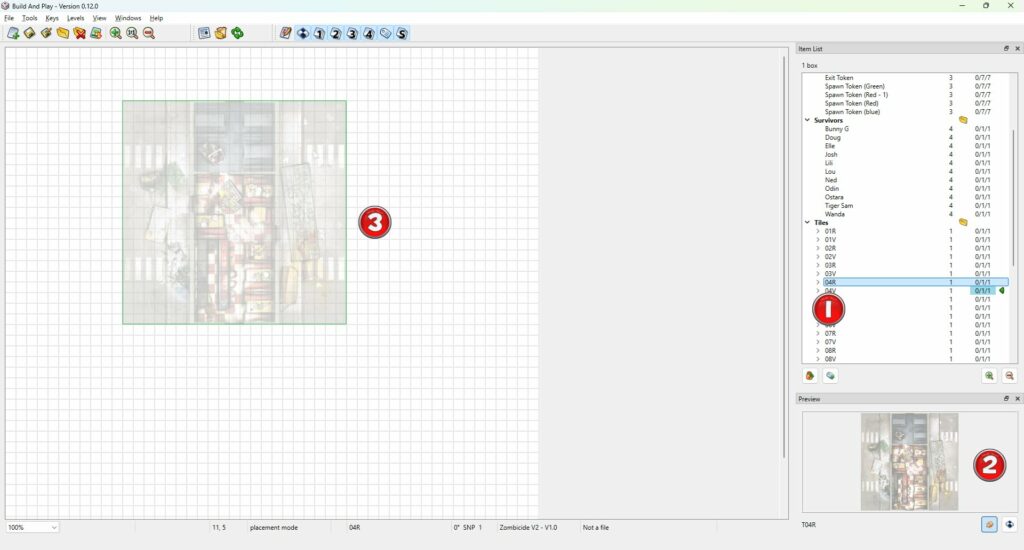Image resolution: width=1024 pixels, height=550 pixels.
Task: Toggle level 4 layer button
Action: pyautogui.click(x=369, y=33)
